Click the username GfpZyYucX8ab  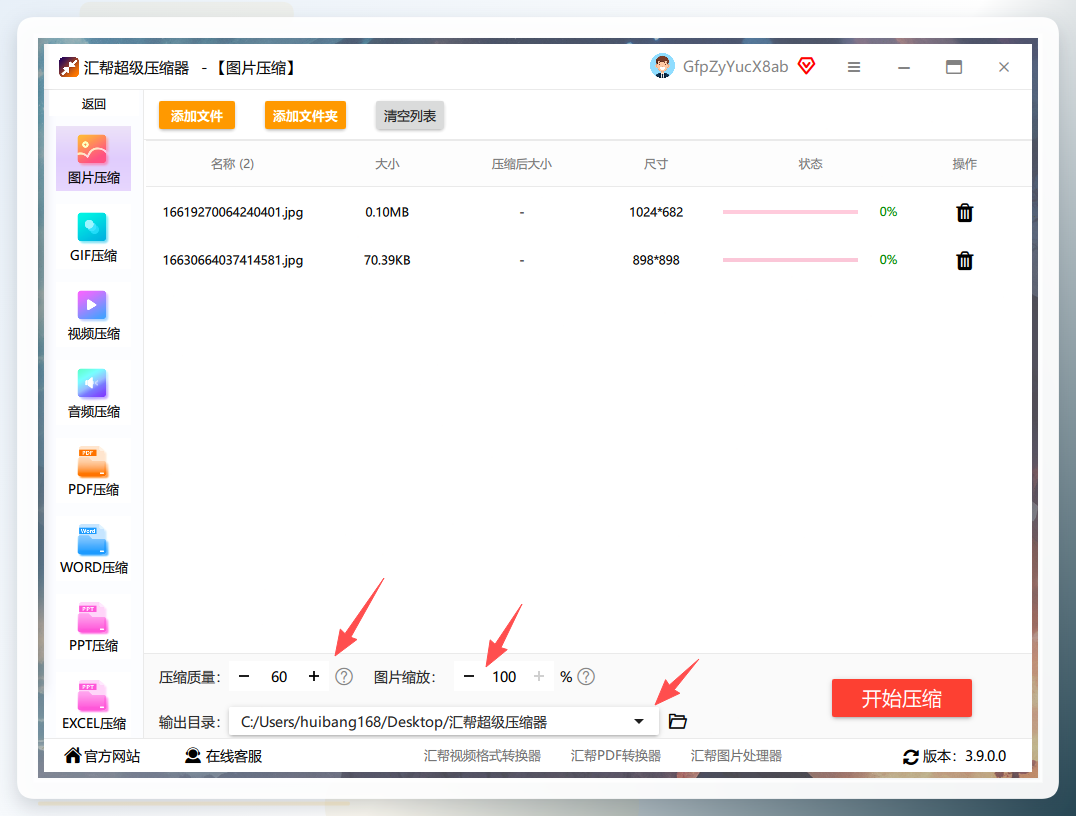(736, 67)
